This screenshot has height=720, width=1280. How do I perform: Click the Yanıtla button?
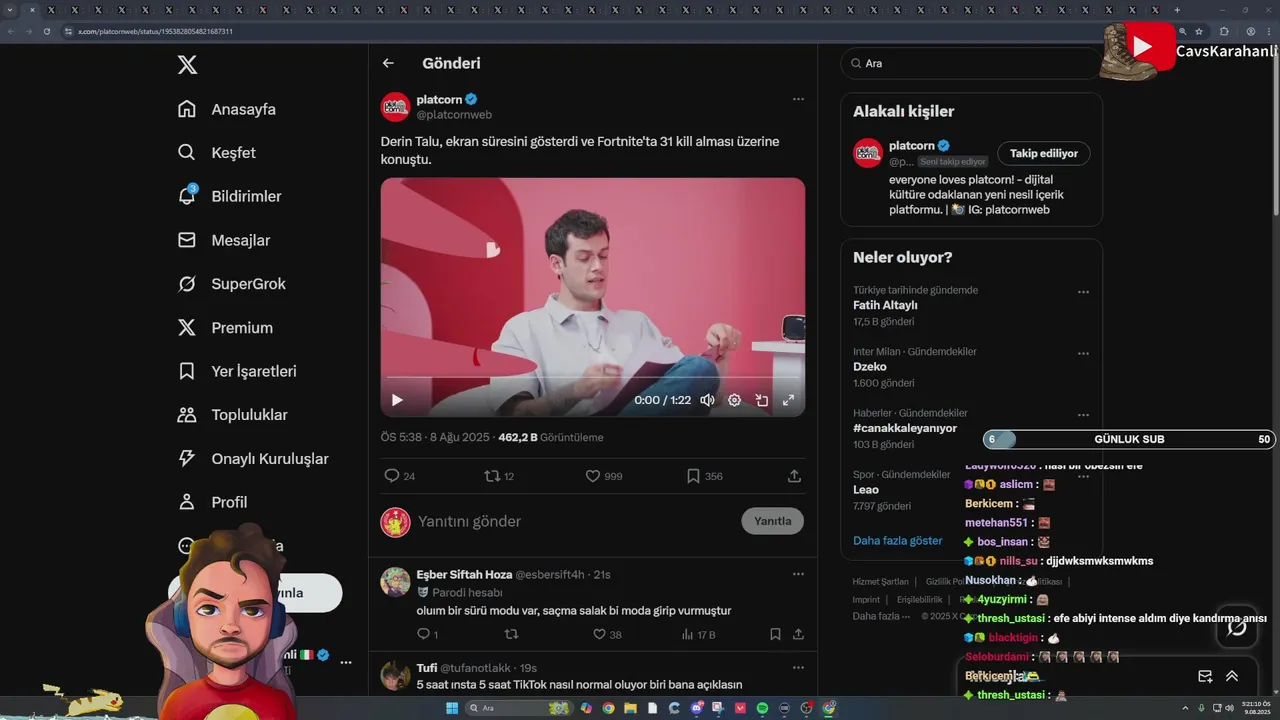[773, 521]
